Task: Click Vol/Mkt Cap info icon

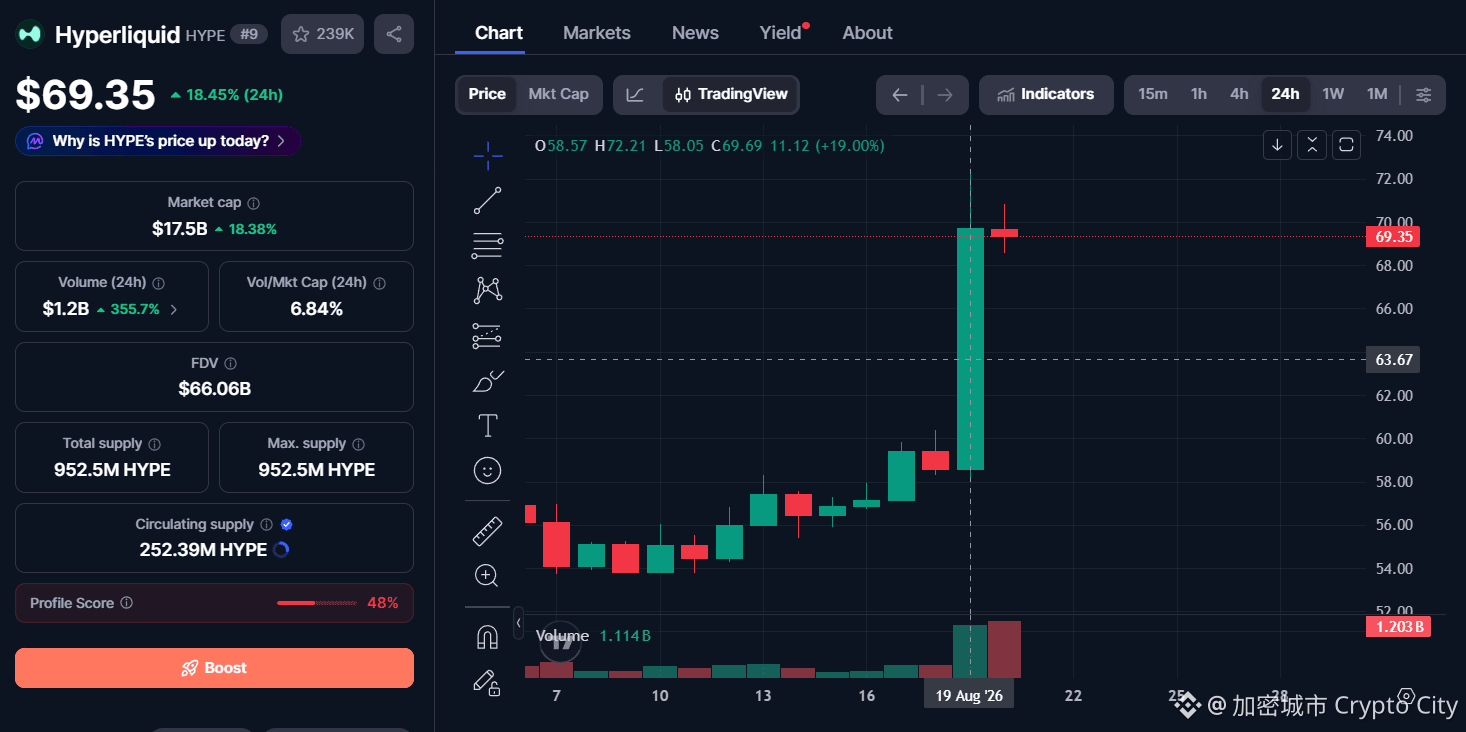Action: tap(379, 283)
